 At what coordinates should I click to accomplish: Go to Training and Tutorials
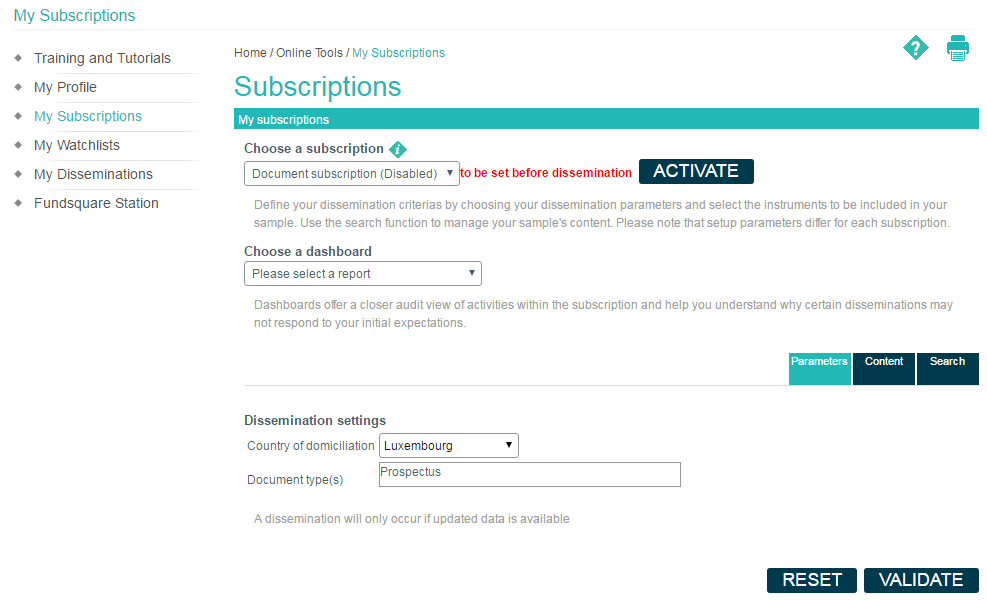coord(102,58)
